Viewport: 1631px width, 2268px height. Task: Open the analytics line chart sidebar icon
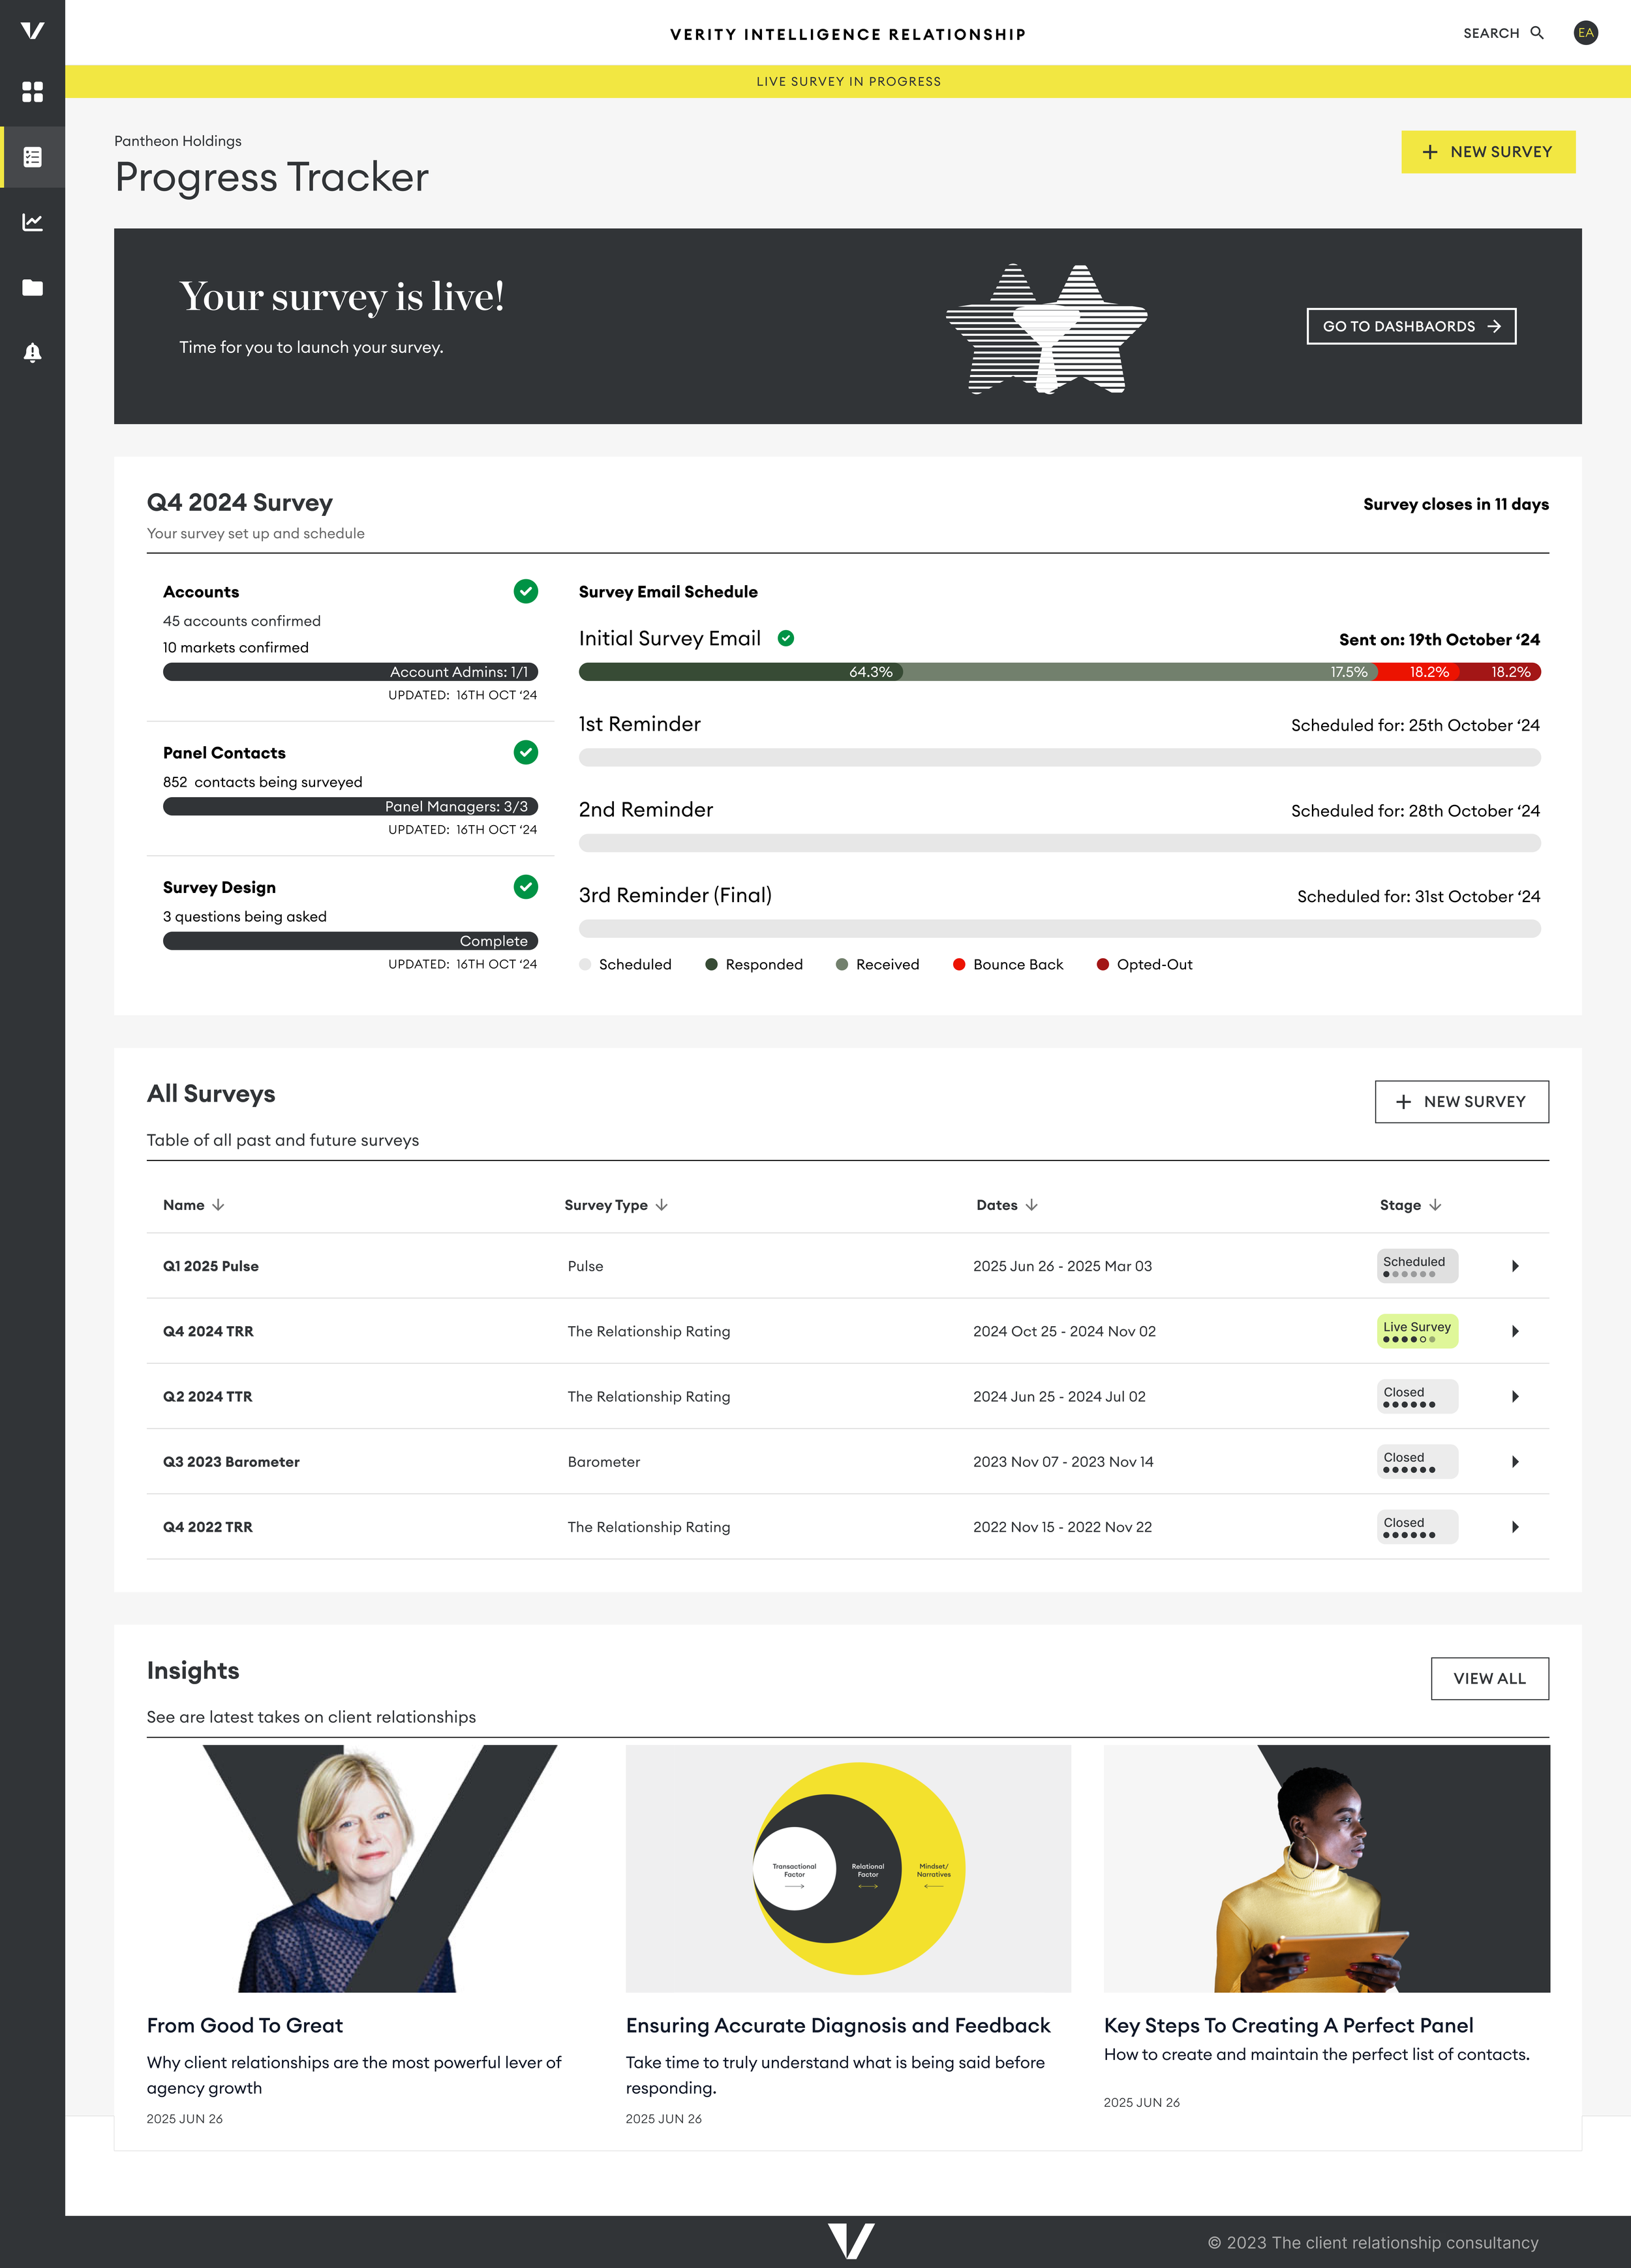[x=32, y=222]
